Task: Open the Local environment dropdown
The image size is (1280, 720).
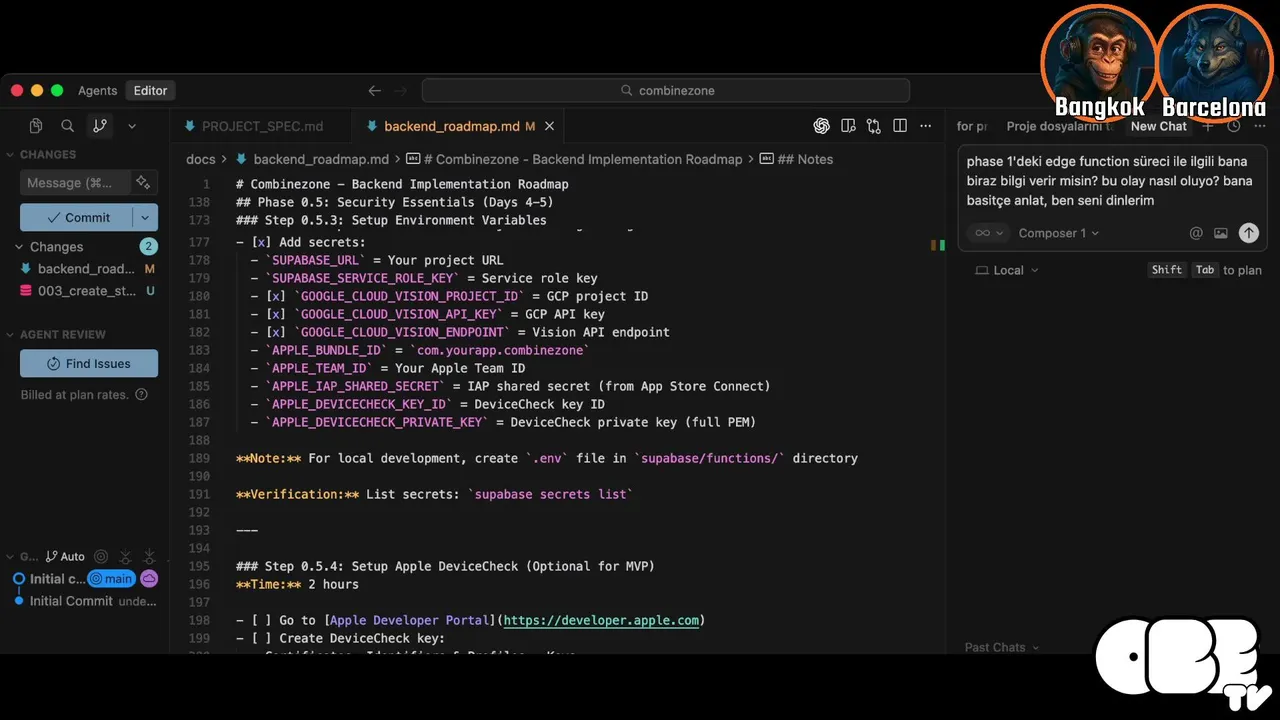Action: (1007, 270)
